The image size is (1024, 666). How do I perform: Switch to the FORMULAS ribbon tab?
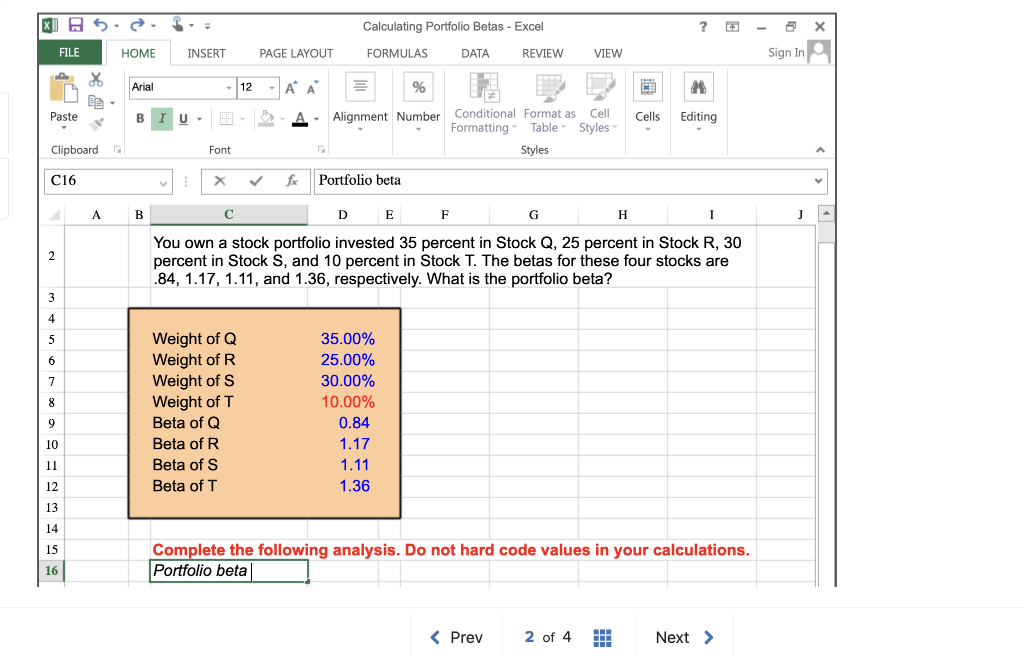coord(397,54)
